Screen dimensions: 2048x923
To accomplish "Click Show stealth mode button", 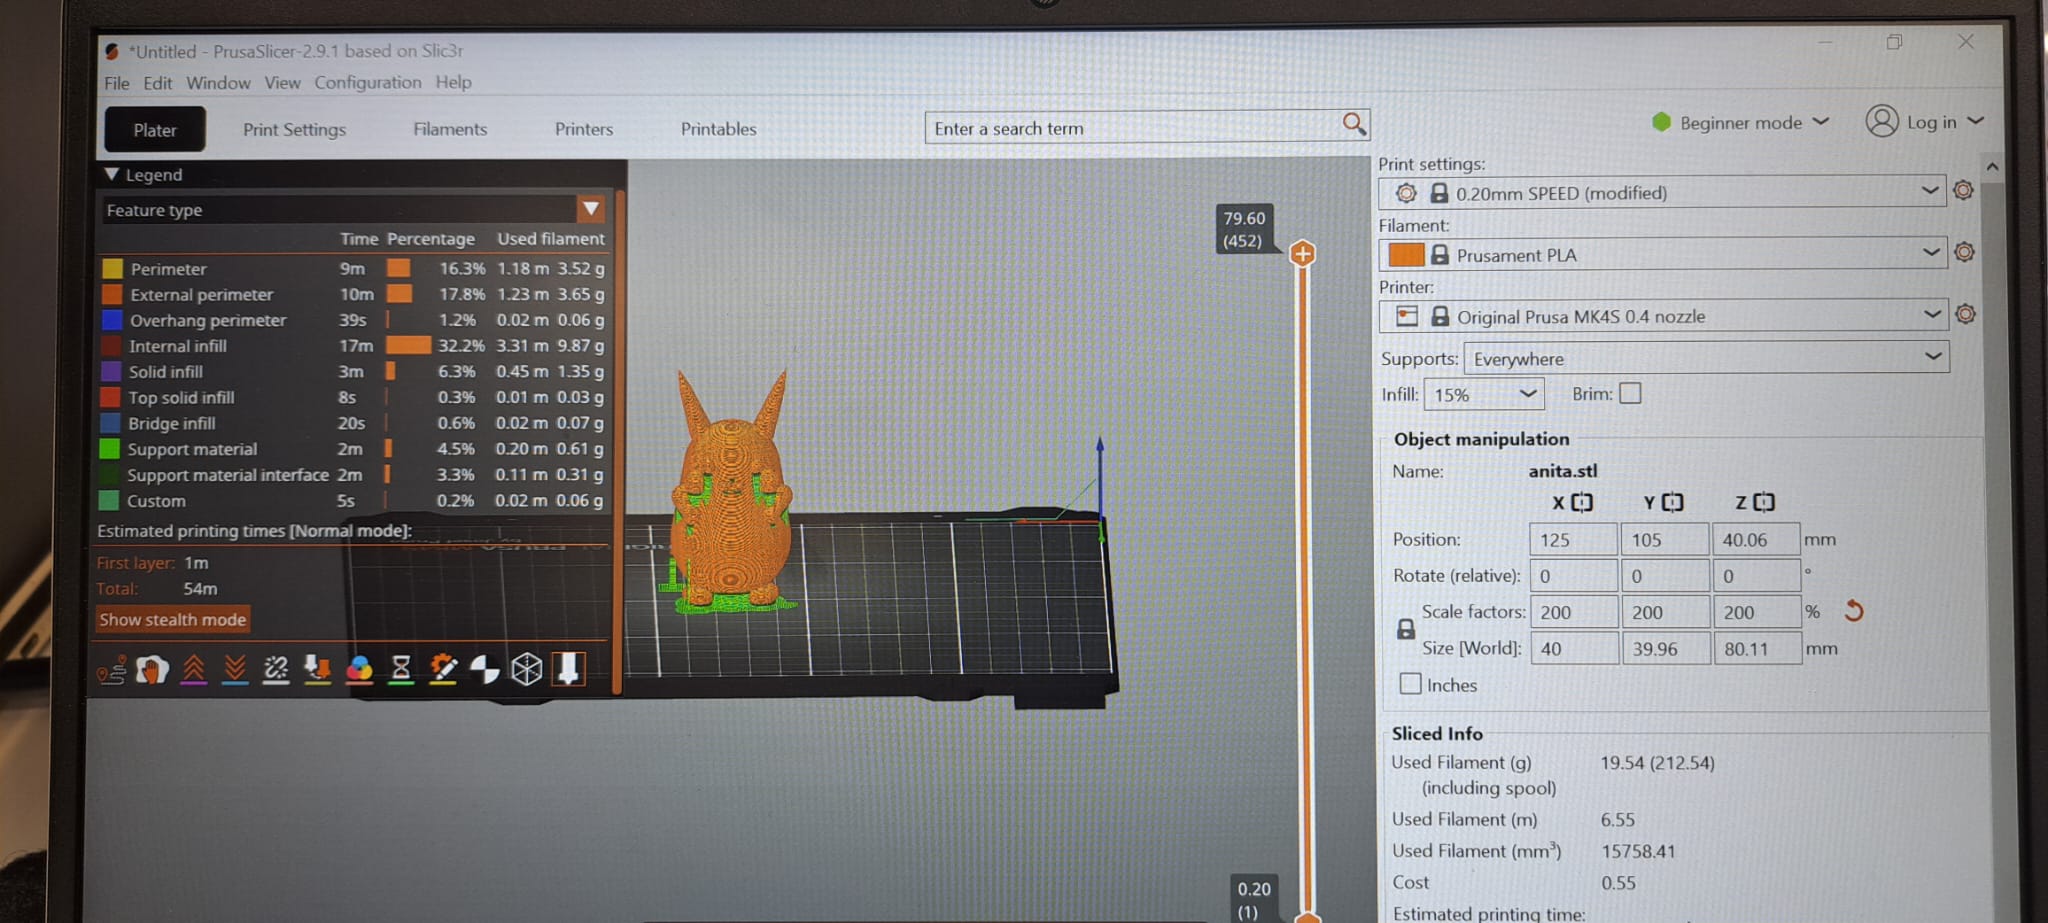I will pyautogui.click(x=172, y=620).
